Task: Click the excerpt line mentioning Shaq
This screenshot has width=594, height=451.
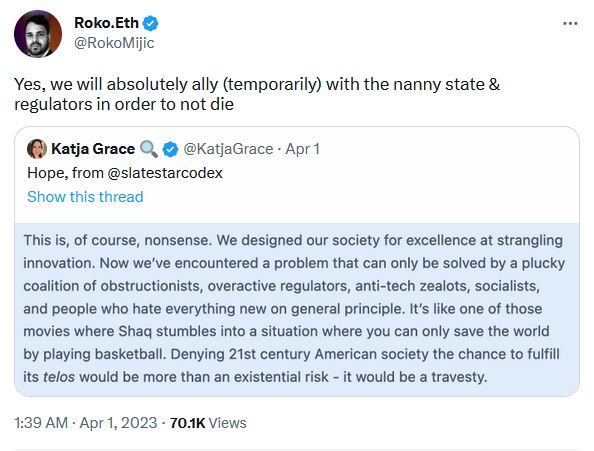Action: click(x=286, y=331)
